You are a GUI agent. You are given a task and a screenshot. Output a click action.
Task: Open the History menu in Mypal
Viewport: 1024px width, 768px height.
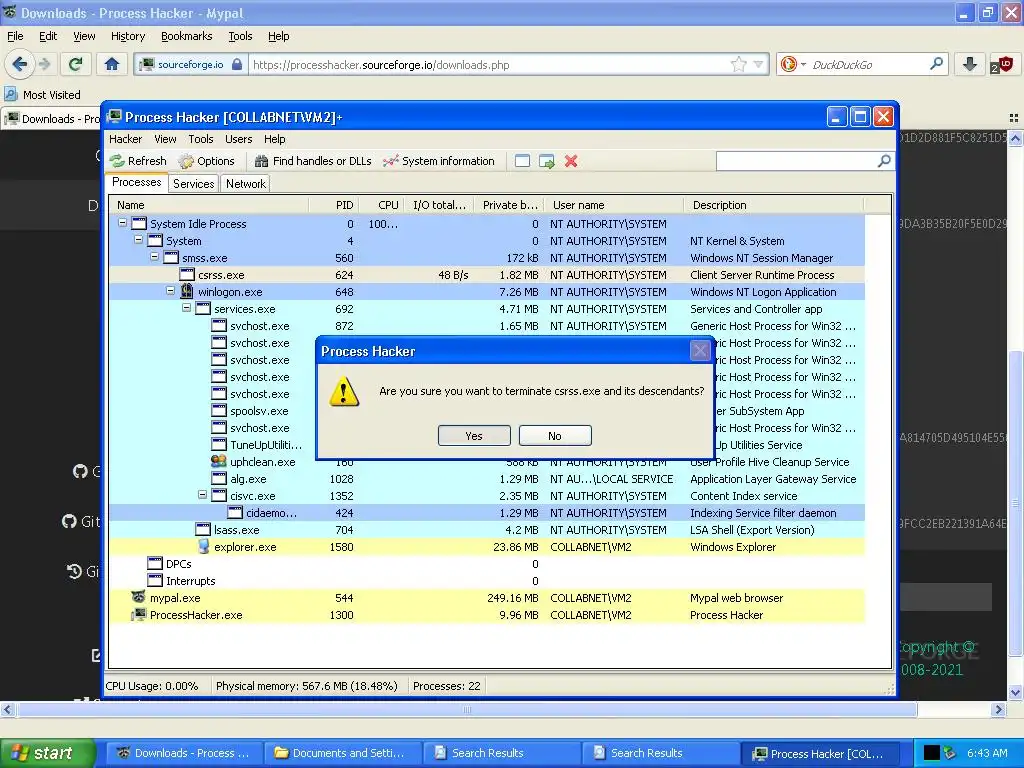128,37
